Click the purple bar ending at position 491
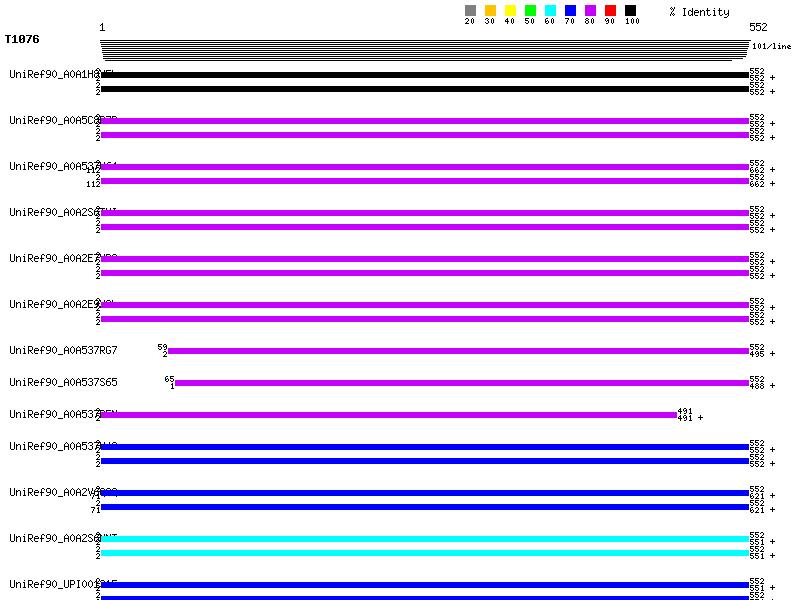 pos(388,415)
